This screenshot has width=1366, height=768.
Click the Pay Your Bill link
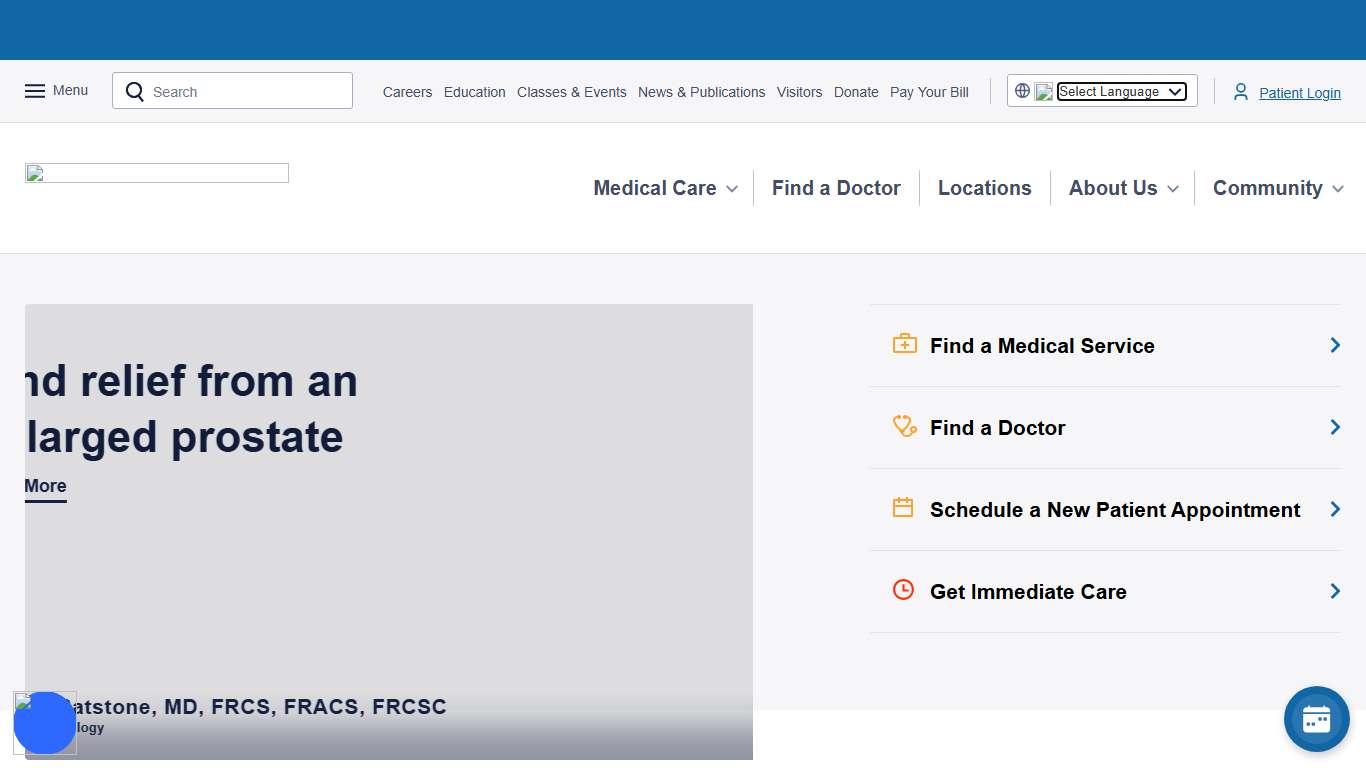pyautogui.click(x=928, y=92)
